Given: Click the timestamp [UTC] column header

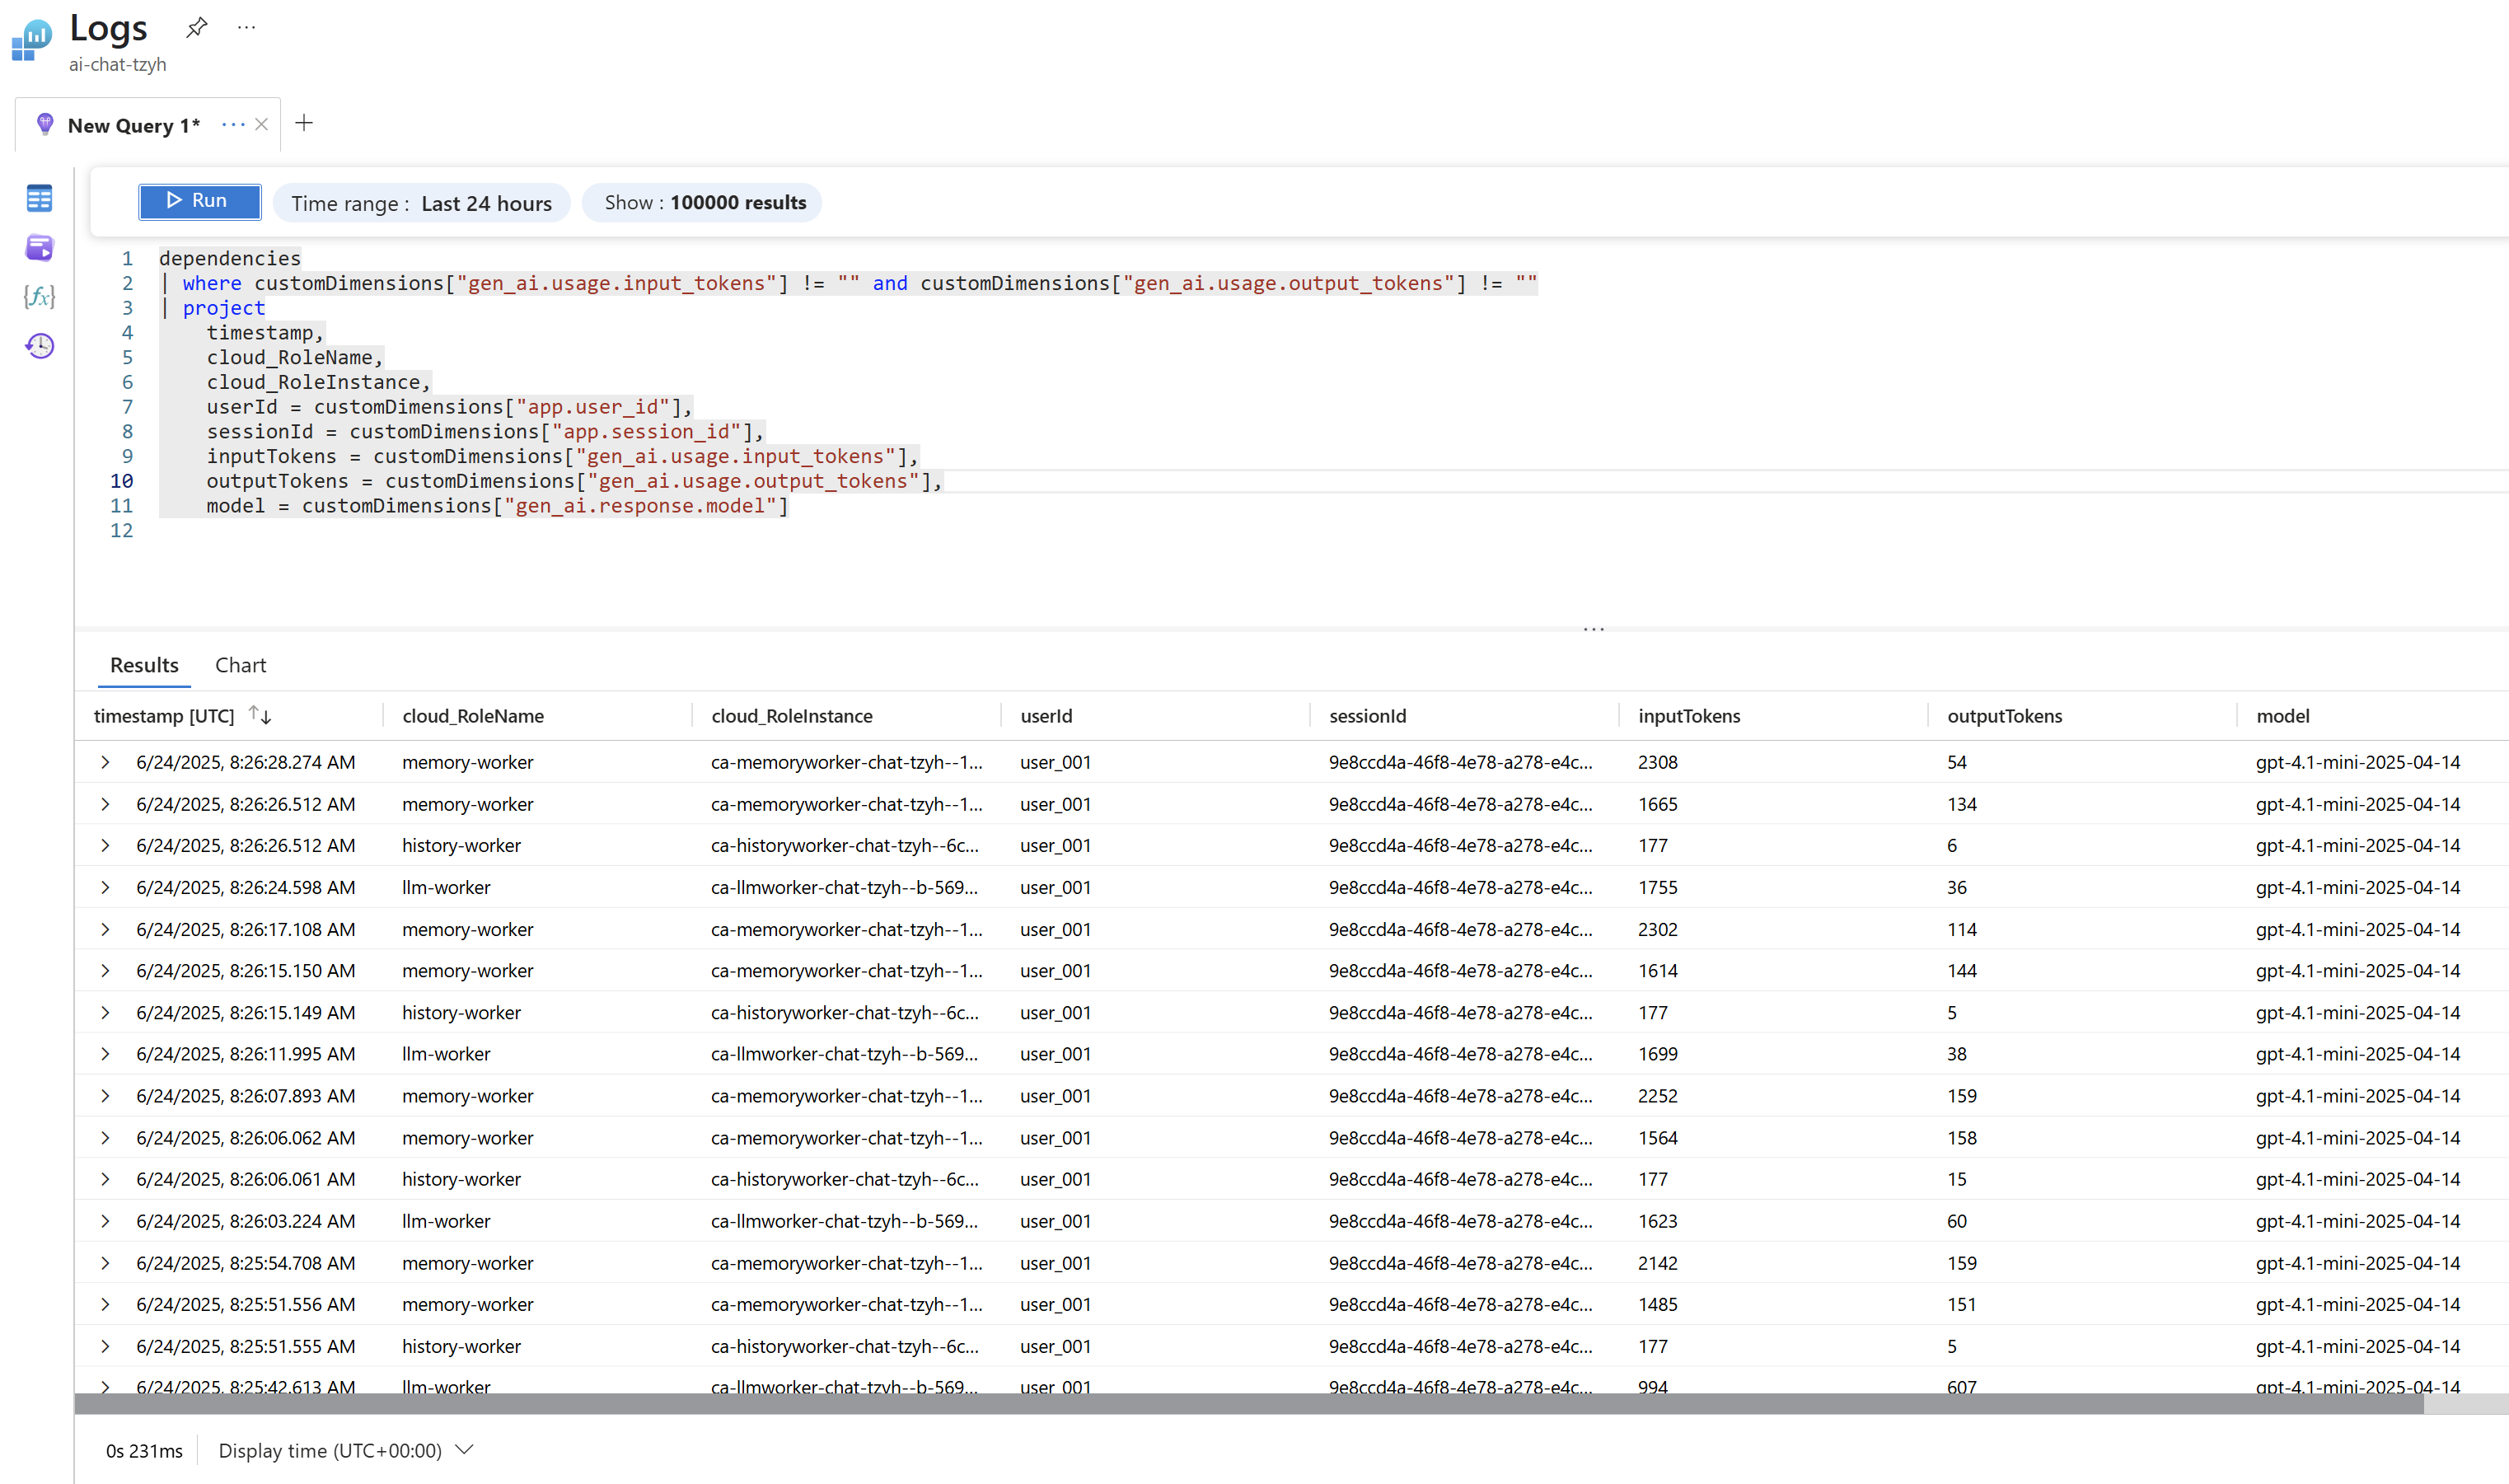Looking at the screenshot, I should point(164,716).
